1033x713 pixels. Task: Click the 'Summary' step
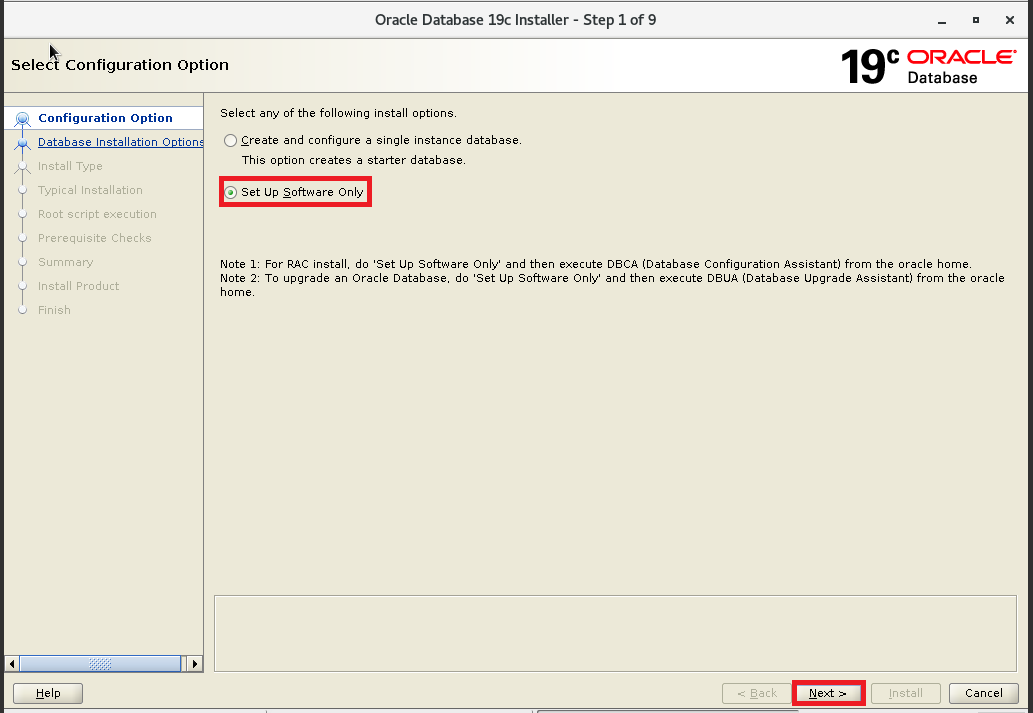pos(65,262)
